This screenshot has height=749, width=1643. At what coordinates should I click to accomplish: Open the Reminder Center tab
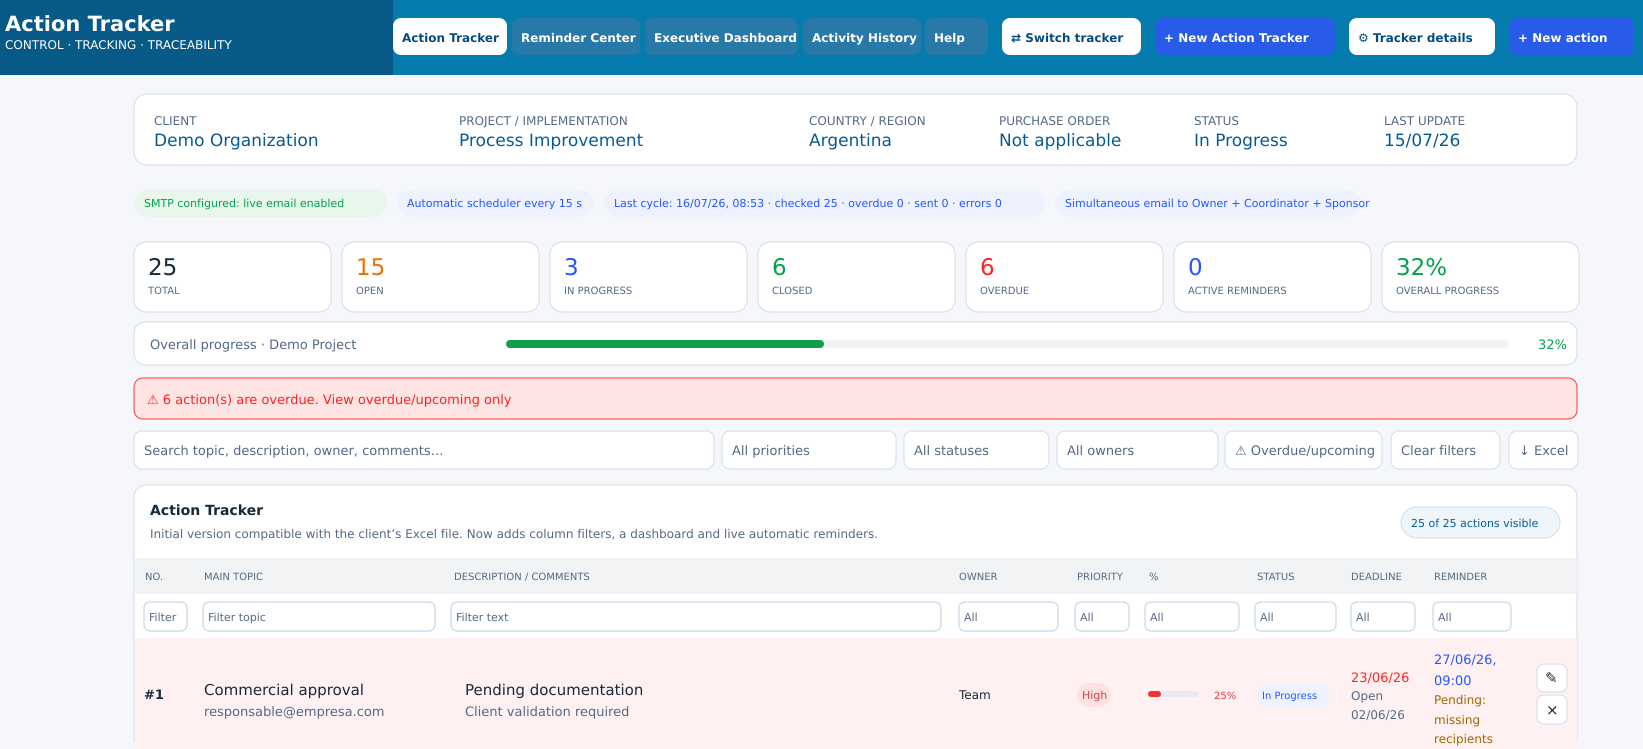tap(578, 37)
